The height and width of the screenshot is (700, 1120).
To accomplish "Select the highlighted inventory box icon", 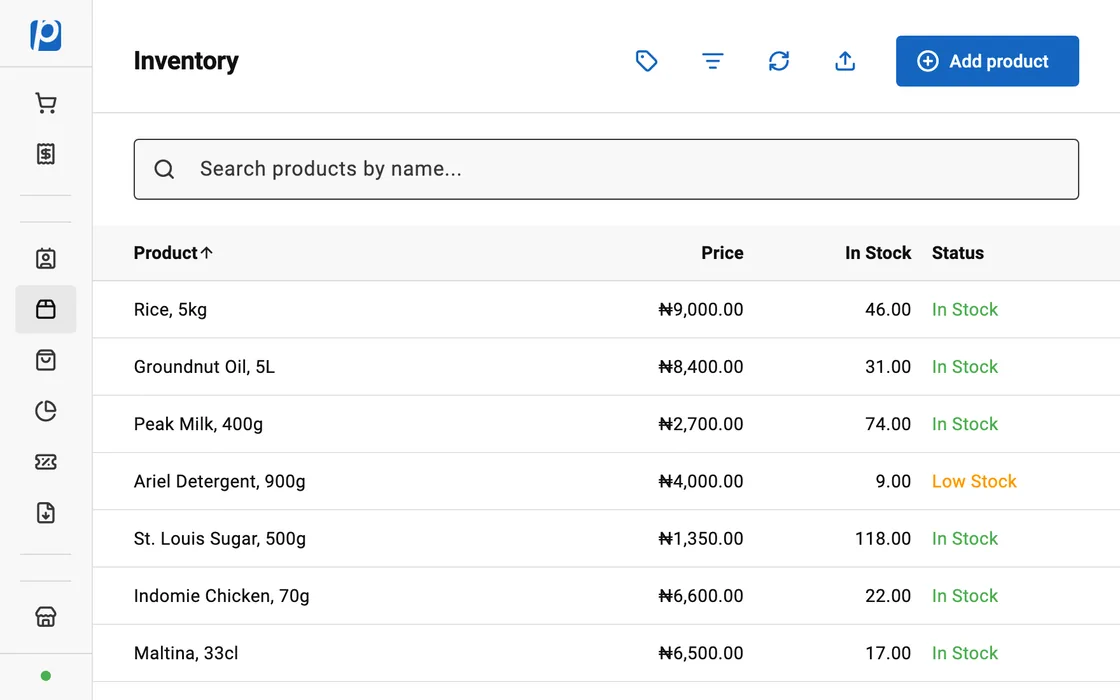I will pyautogui.click(x=46, y=309).
